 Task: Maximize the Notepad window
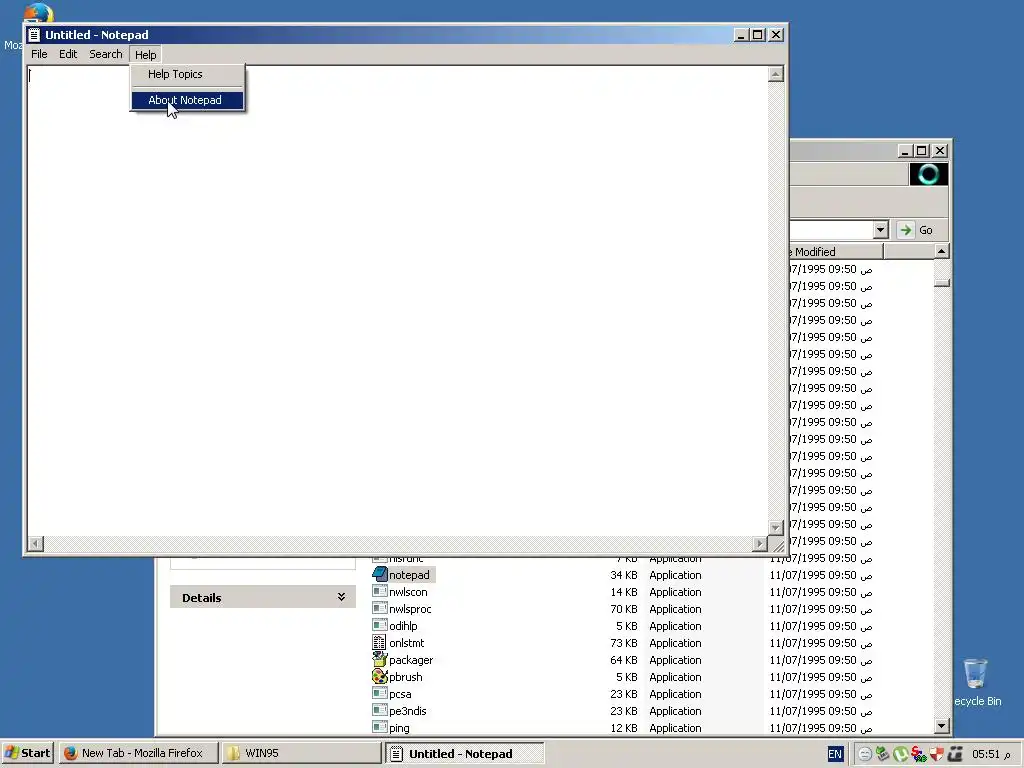(758, 35)
